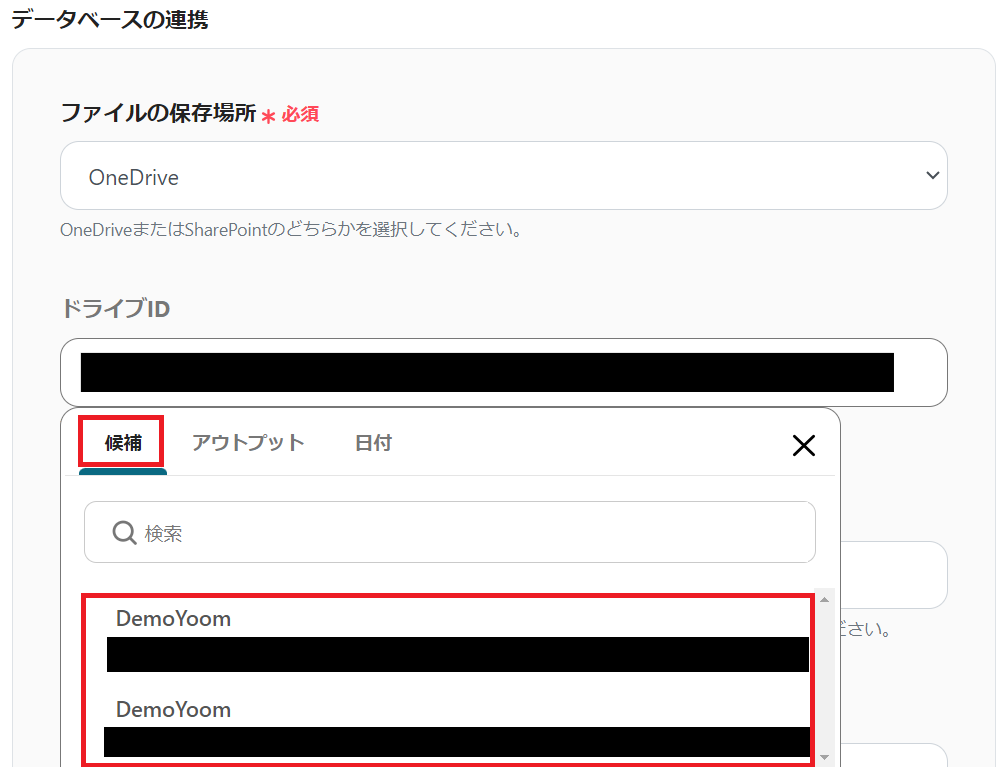Open the ファイルの保存場所 OneDrive dropdown
Image resolution: width=1005 pixels, height=767 pixels.
pos(503,176)
